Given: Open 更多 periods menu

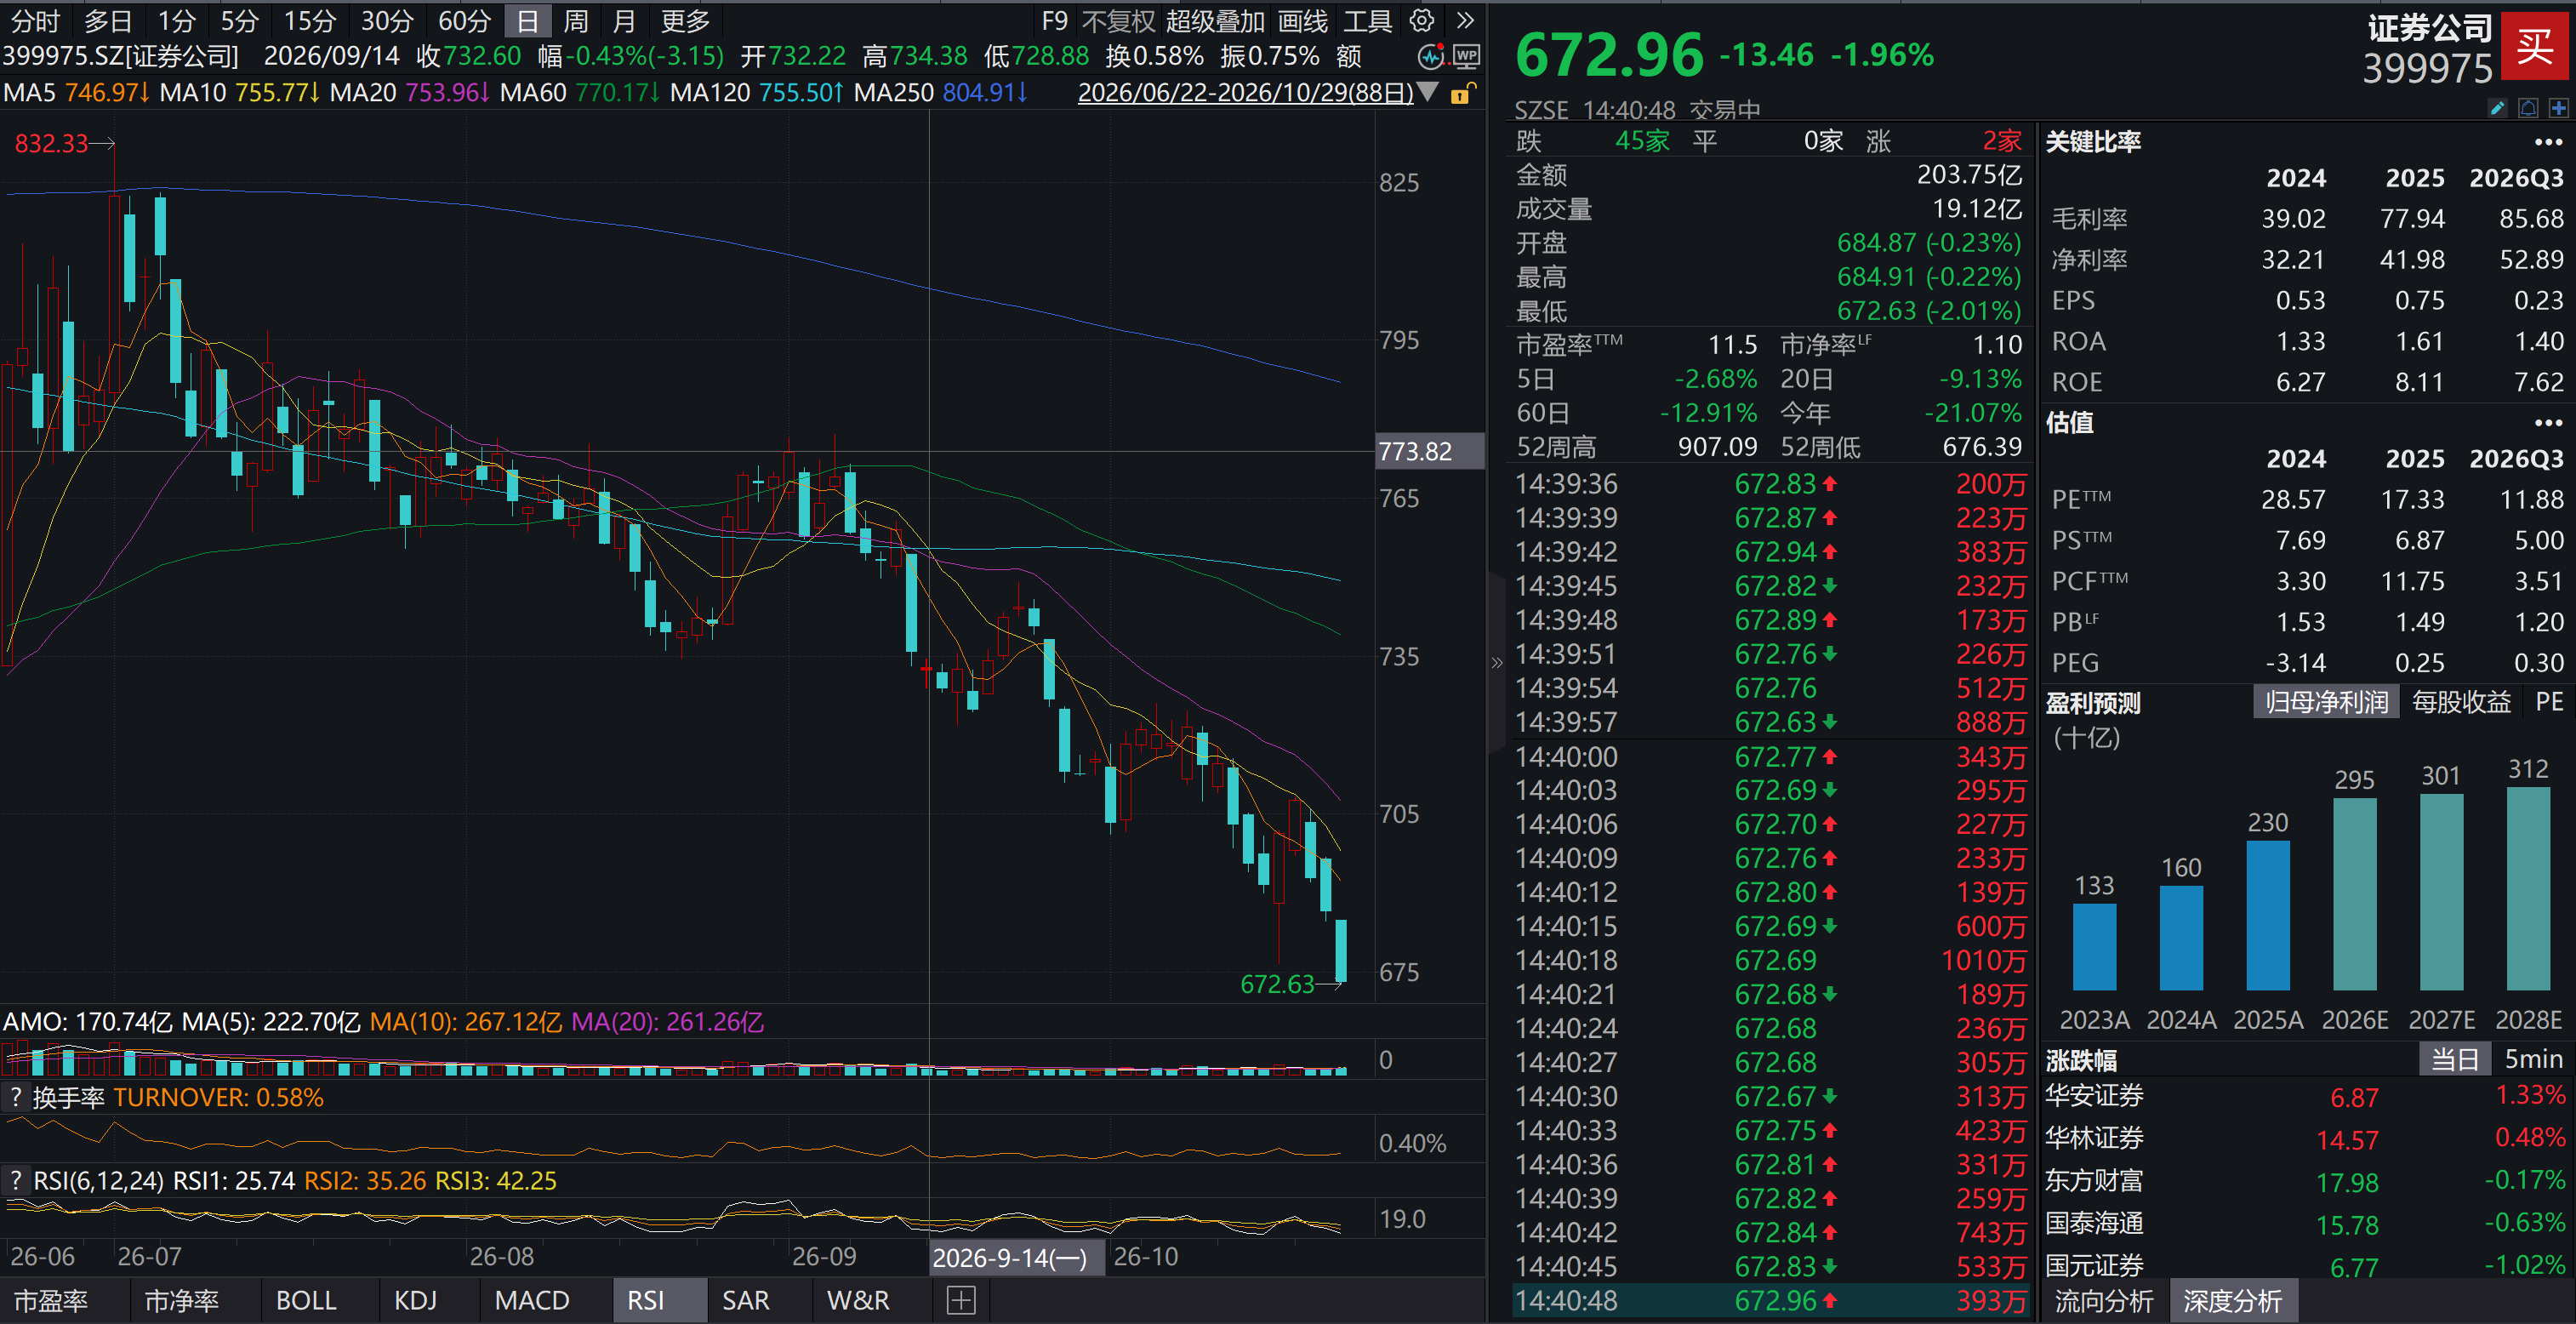Looking at the screenshot, I should (685, 20).
